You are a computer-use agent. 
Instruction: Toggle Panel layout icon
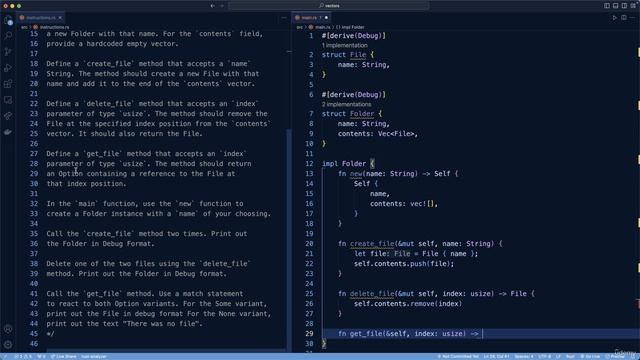(x=616, y=6)
